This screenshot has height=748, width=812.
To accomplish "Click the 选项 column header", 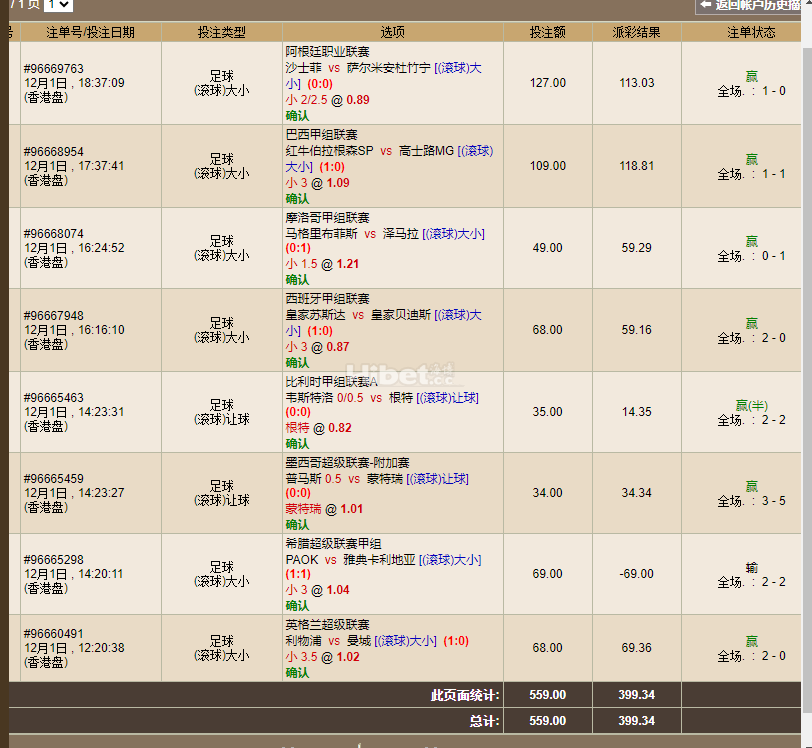I will 393,32.
